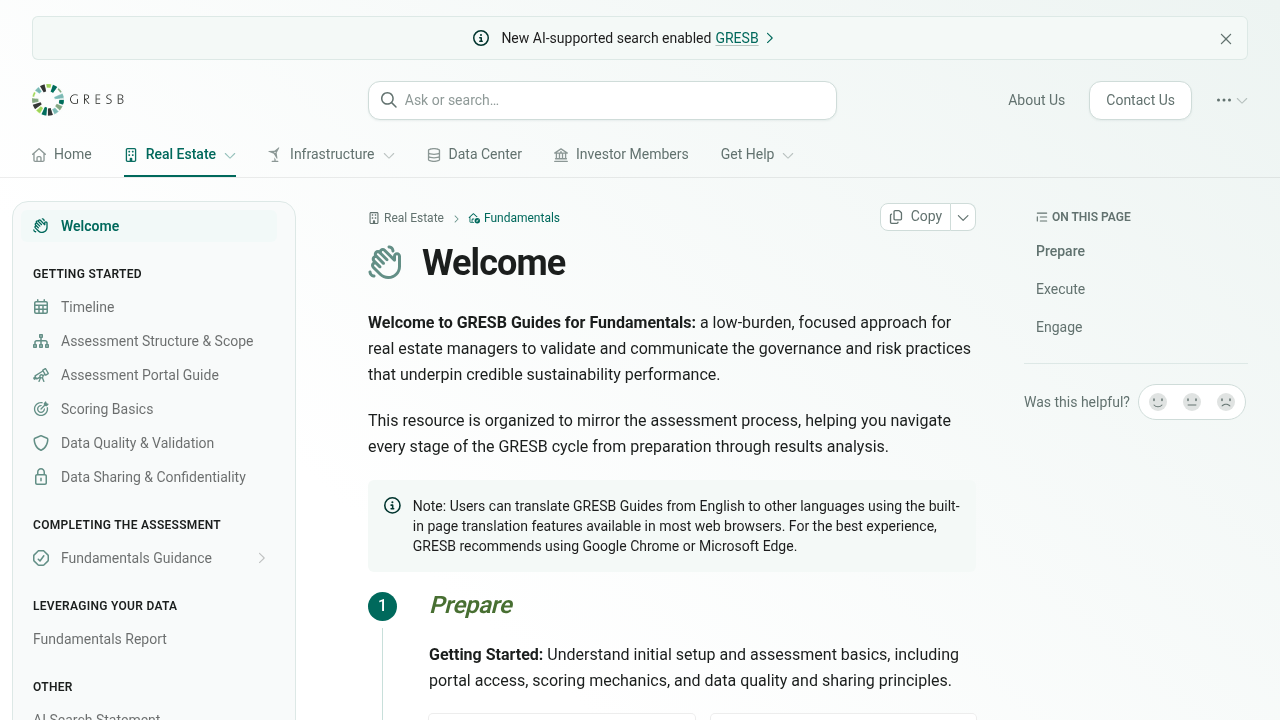Click the Assessment Portal Guide telescope icon

(41, 375)
